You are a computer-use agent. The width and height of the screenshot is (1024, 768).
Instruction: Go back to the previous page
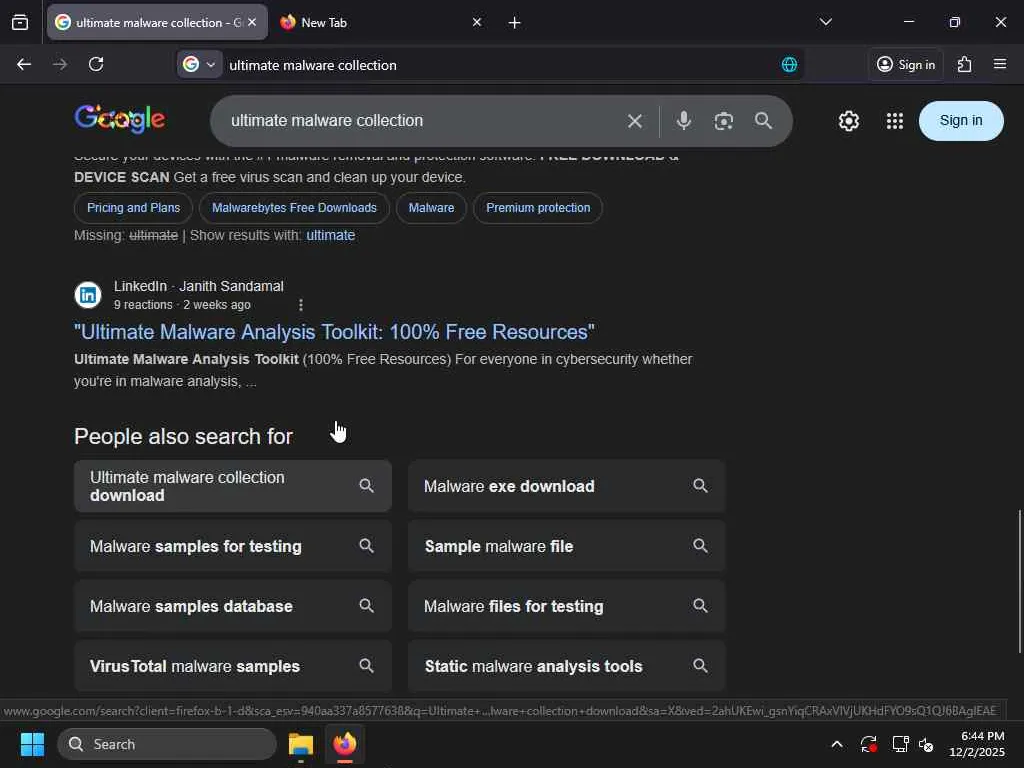pos(24,64)
